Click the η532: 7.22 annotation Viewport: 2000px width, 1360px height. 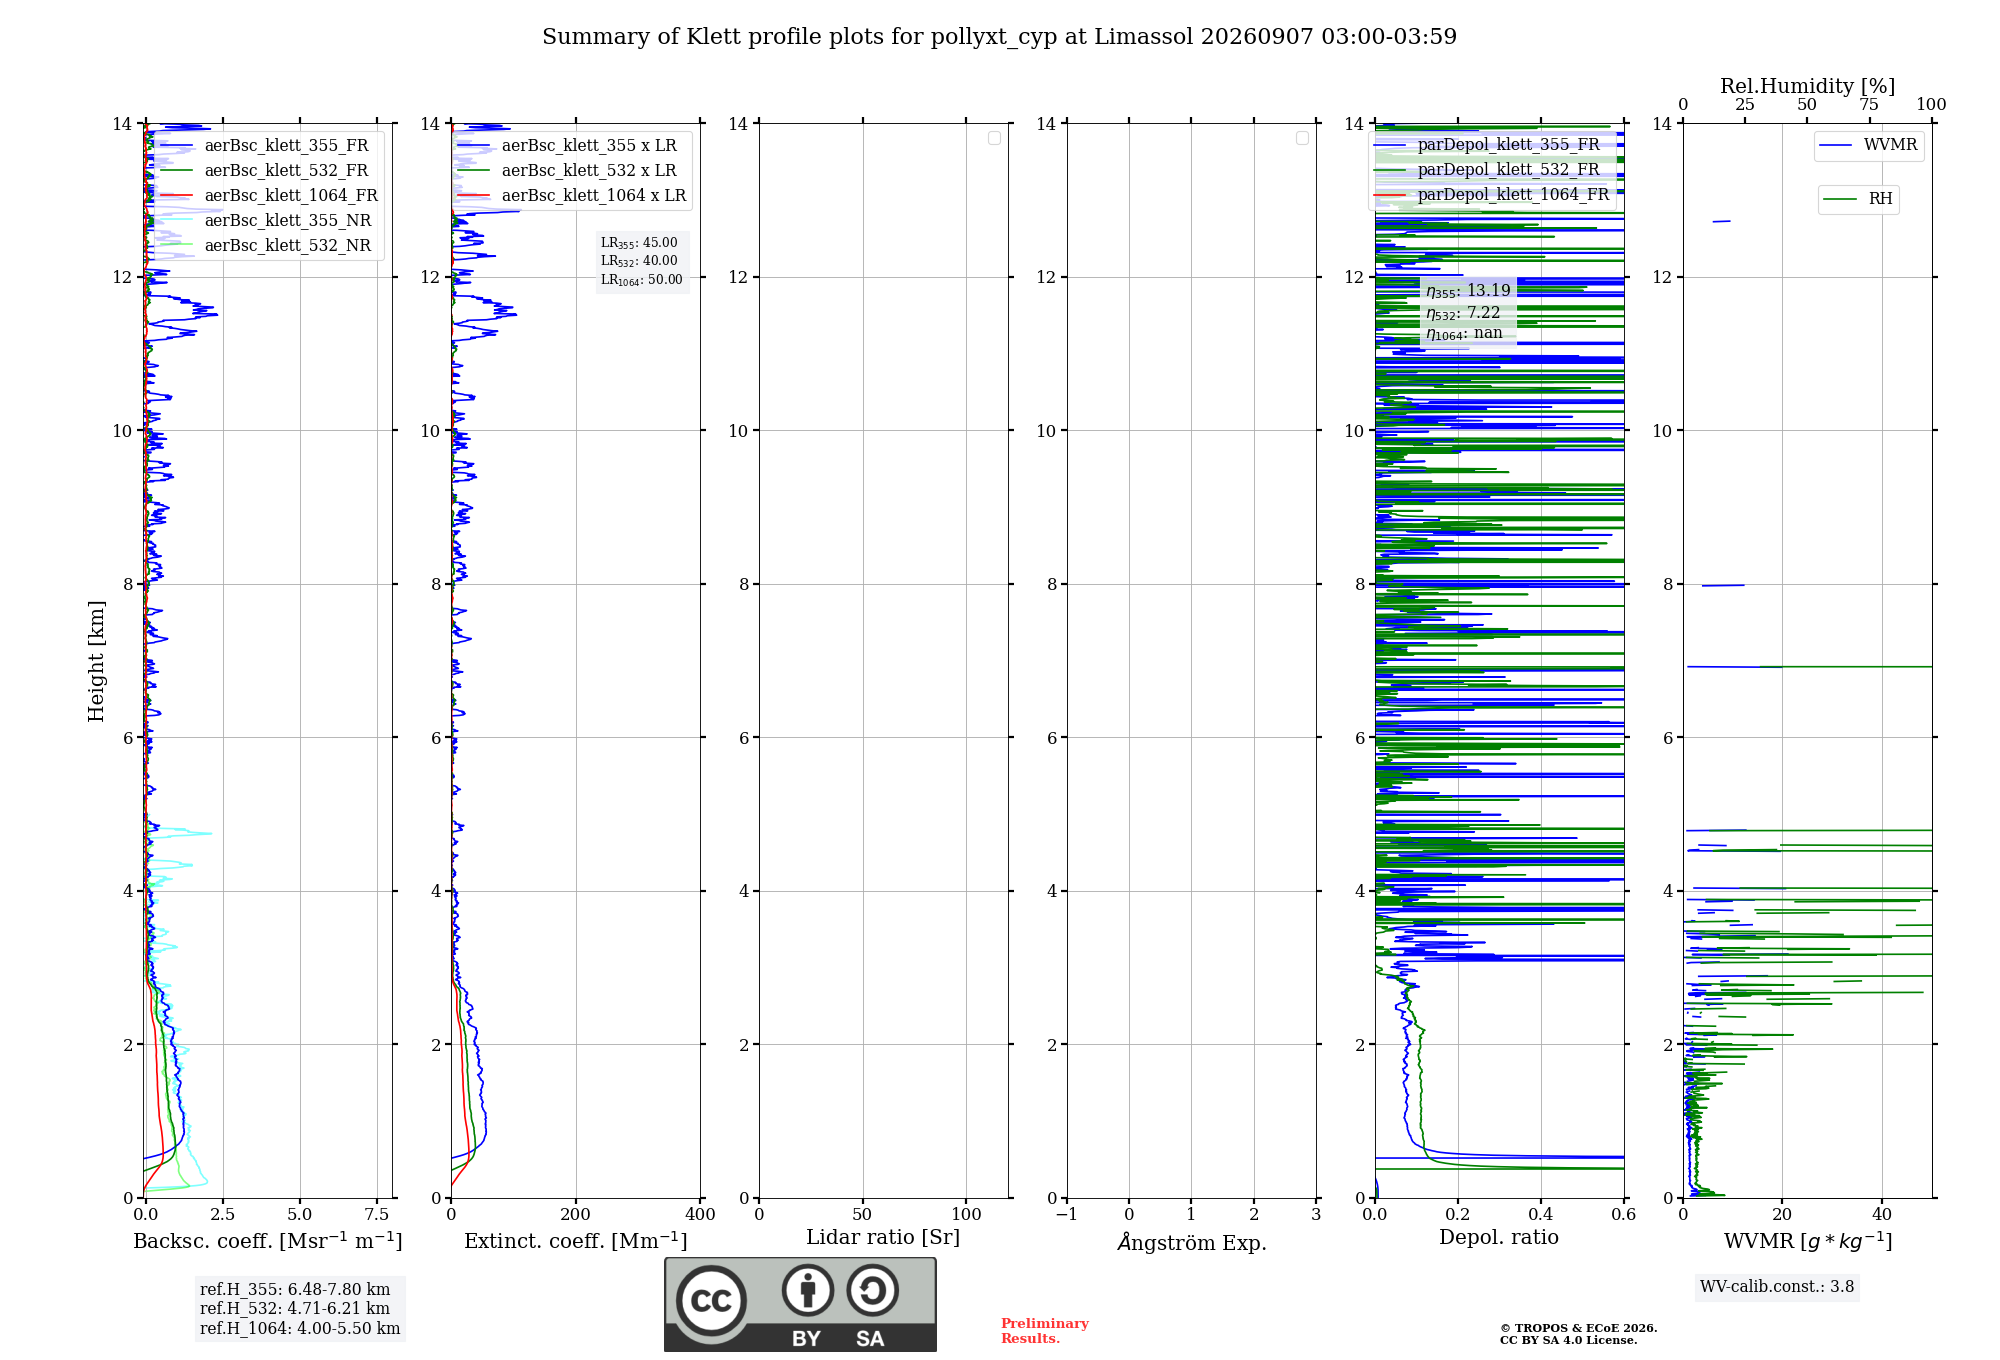tap(1463, 313)
